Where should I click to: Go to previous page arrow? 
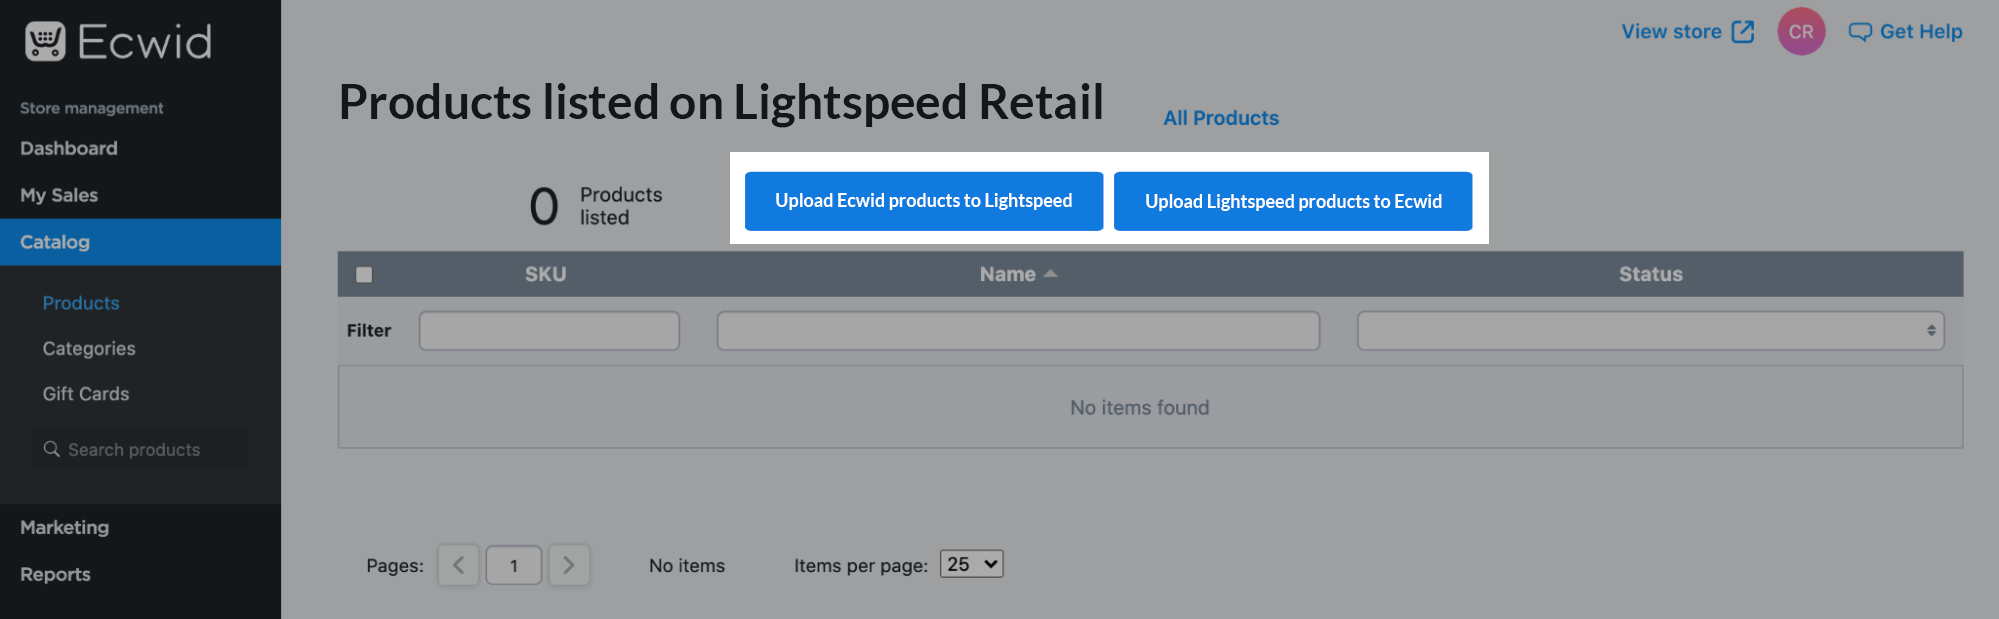(x=459, y=565)
